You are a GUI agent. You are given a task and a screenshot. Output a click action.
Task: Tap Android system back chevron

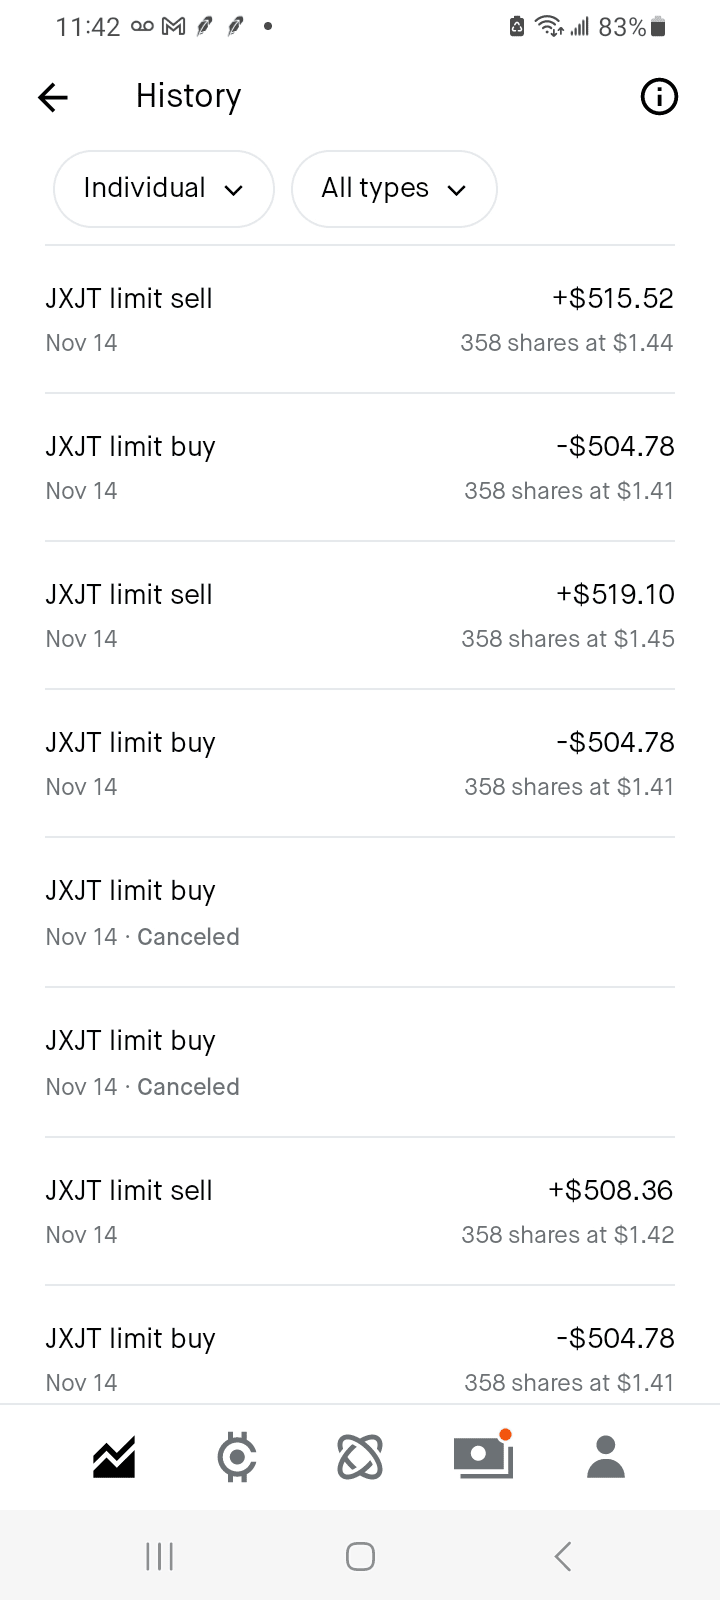[563, 1556]
